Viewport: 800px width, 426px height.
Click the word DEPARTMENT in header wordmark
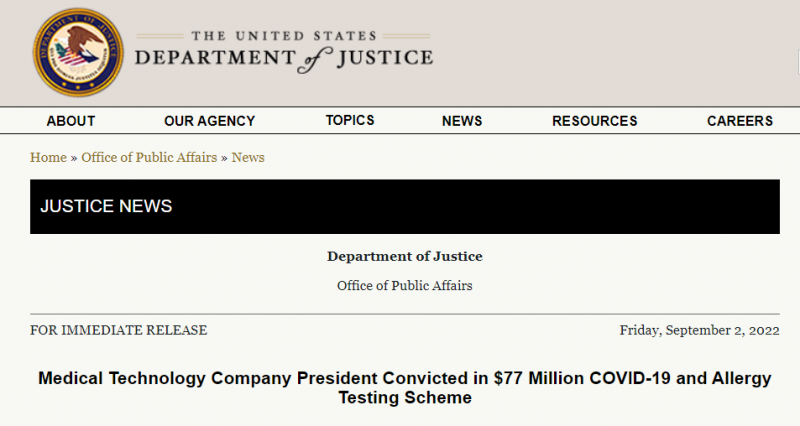tap(215, 58)
